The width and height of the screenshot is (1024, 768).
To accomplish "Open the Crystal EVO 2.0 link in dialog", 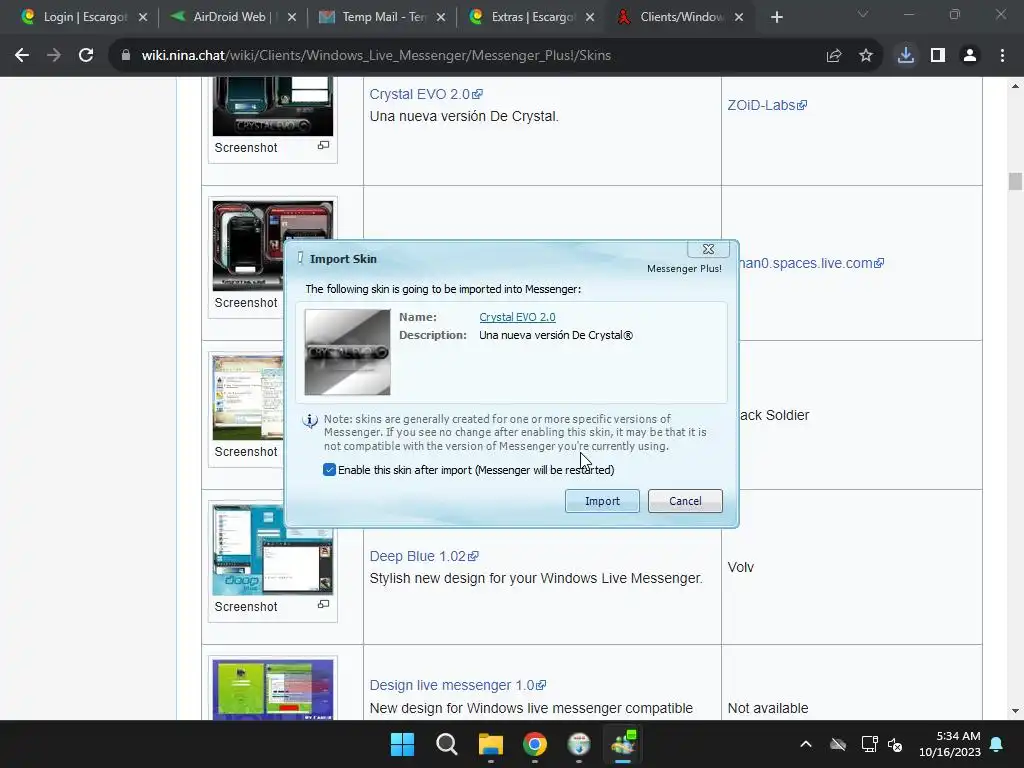I will click(517, 317).
